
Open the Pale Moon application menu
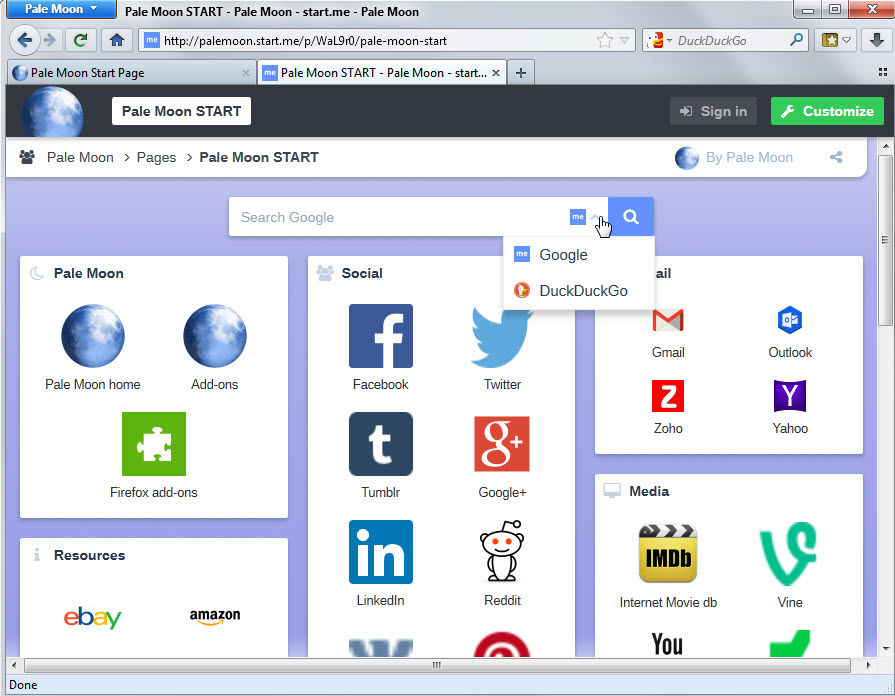click(61, 9)
